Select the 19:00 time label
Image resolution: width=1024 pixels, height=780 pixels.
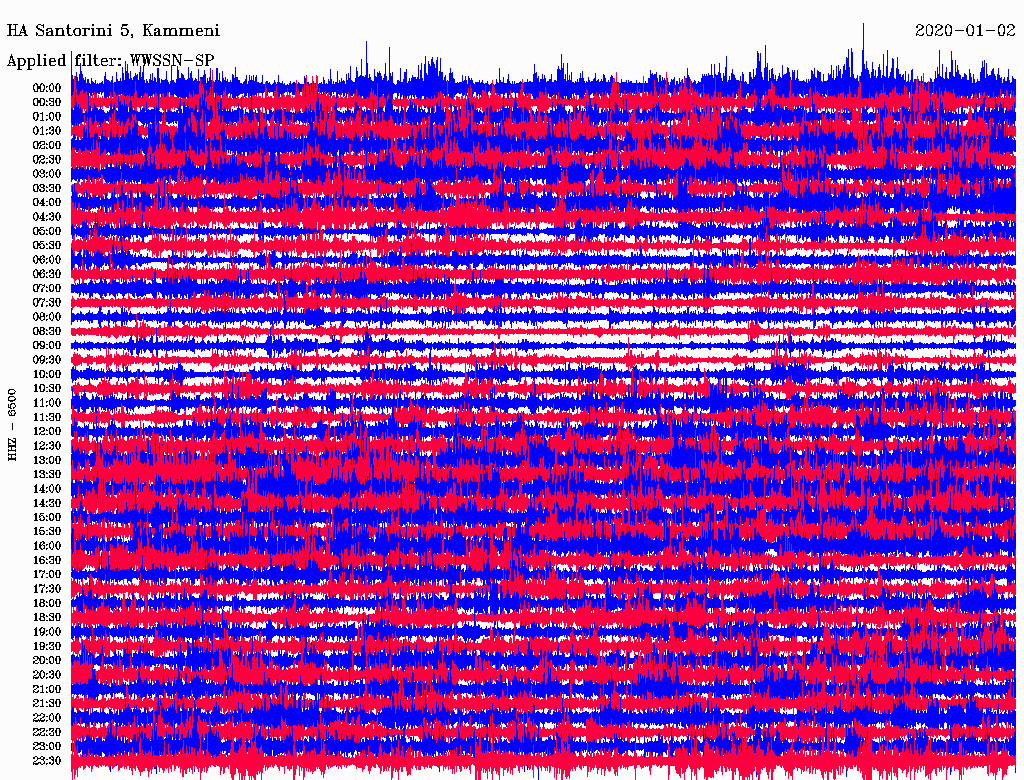47,632
